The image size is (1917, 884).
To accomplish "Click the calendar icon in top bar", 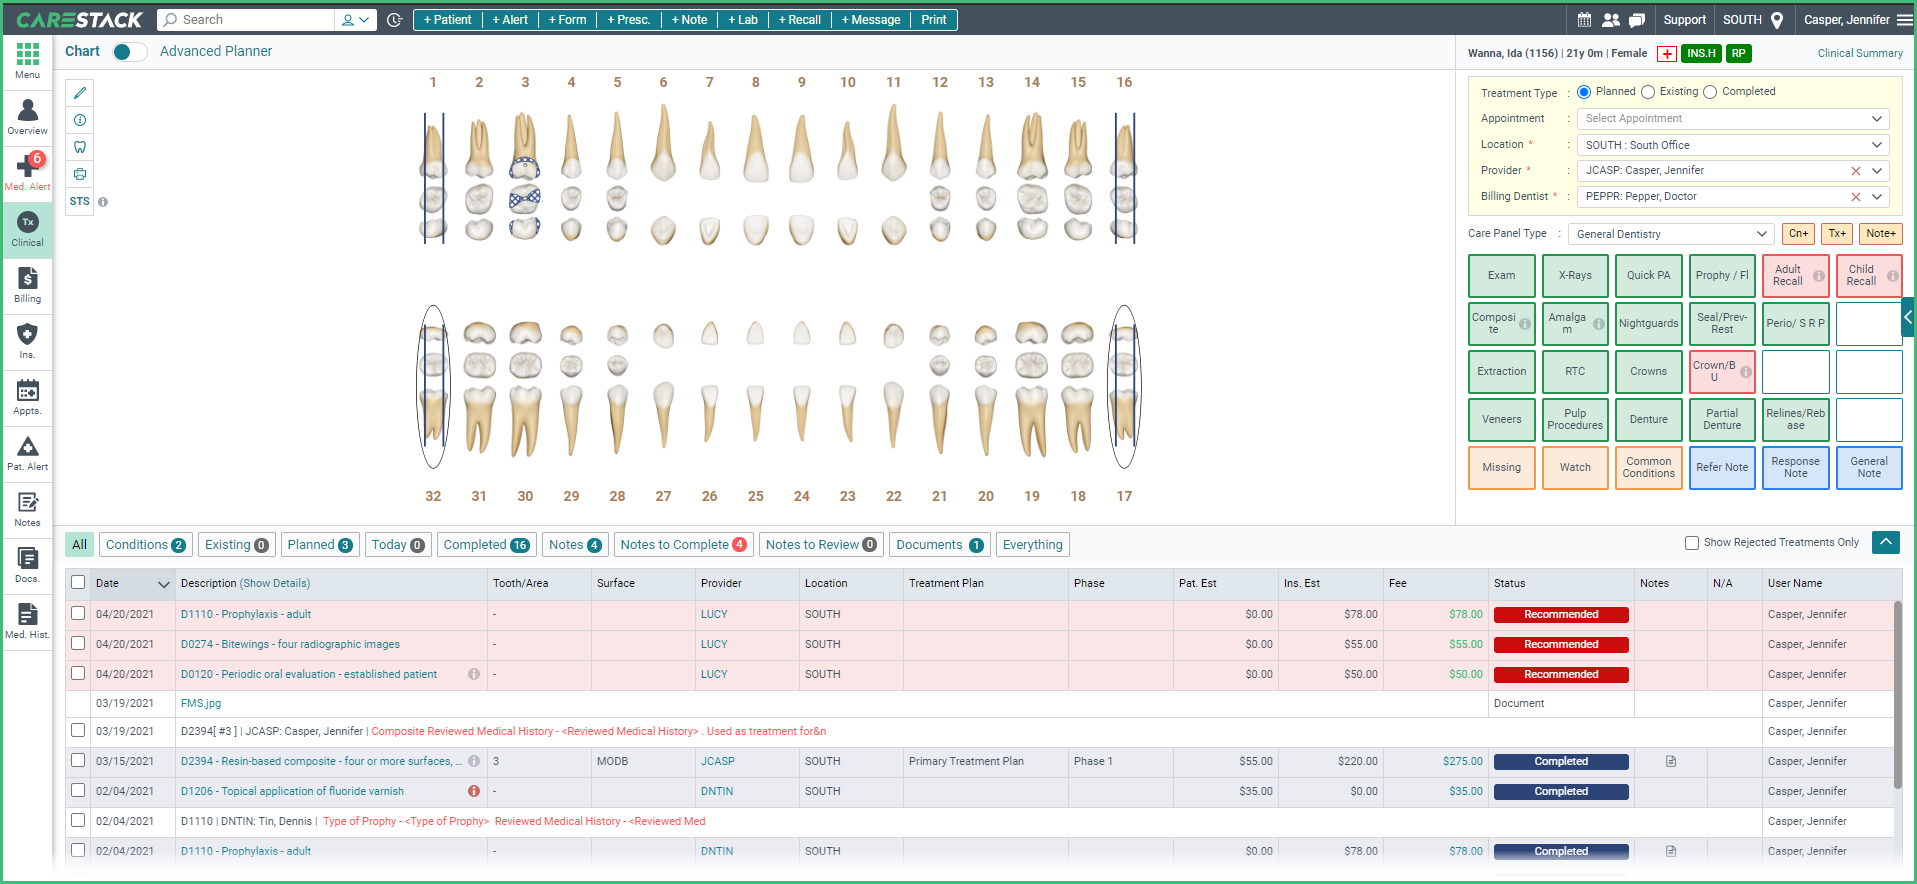I will point(1584,19).
